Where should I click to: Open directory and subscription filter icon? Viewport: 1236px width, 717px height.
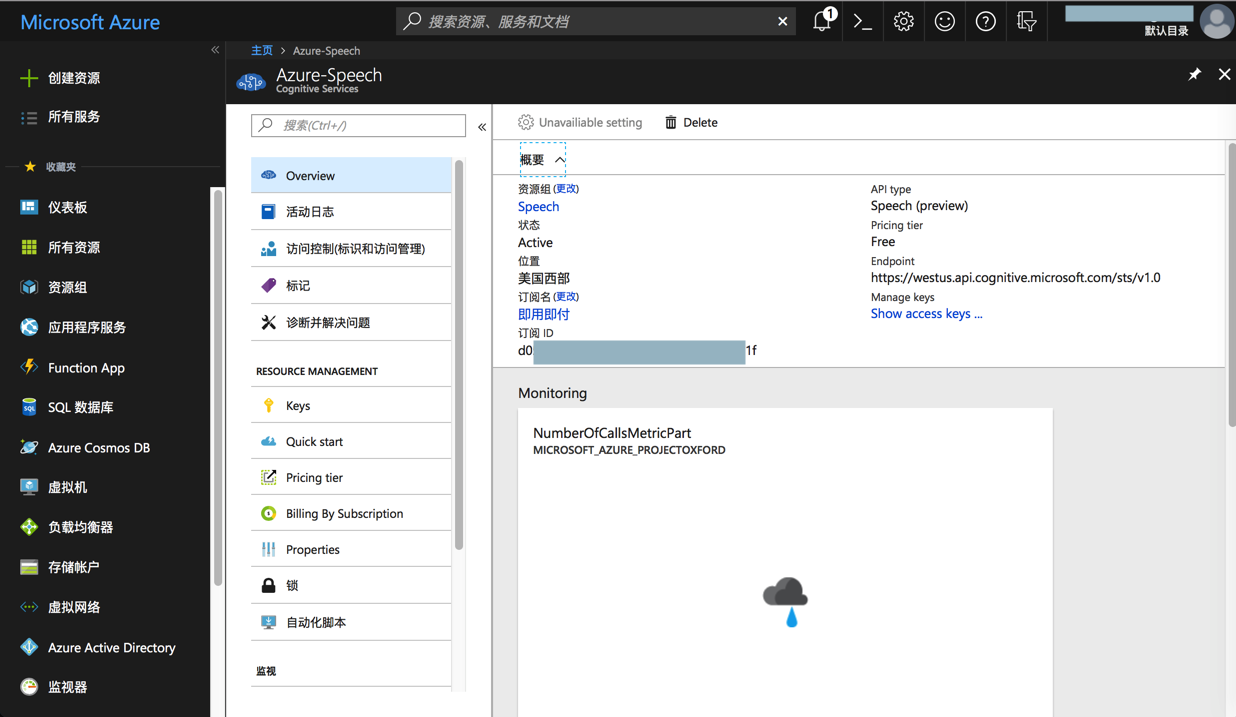(1026, 21)
